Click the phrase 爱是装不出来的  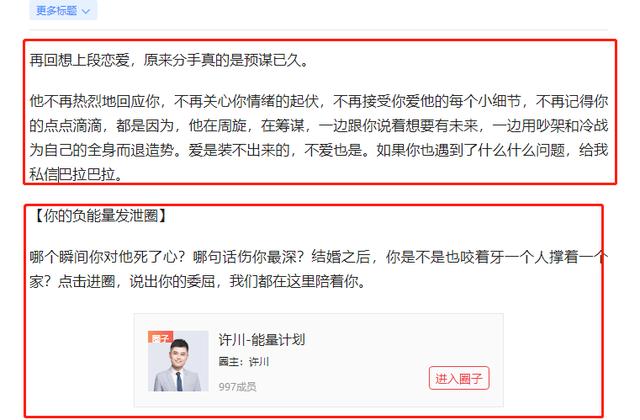pyautogui.click(x=239, y=150)
